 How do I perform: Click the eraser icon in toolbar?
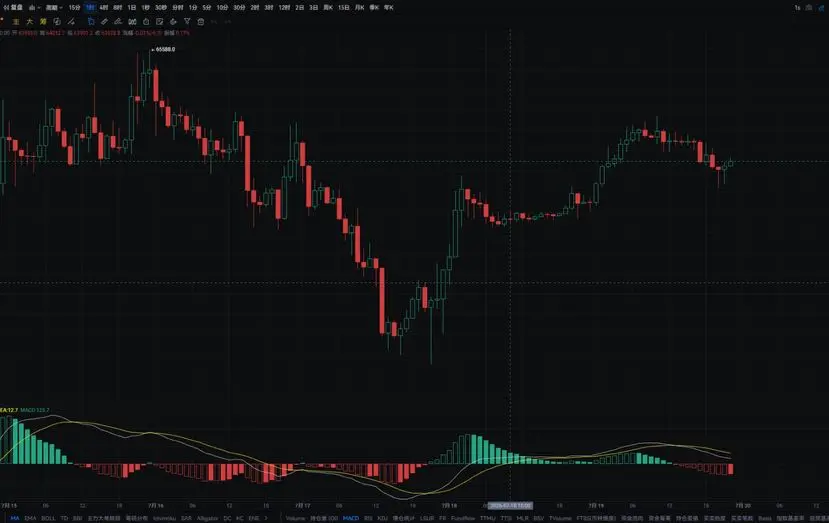[173, 22]
